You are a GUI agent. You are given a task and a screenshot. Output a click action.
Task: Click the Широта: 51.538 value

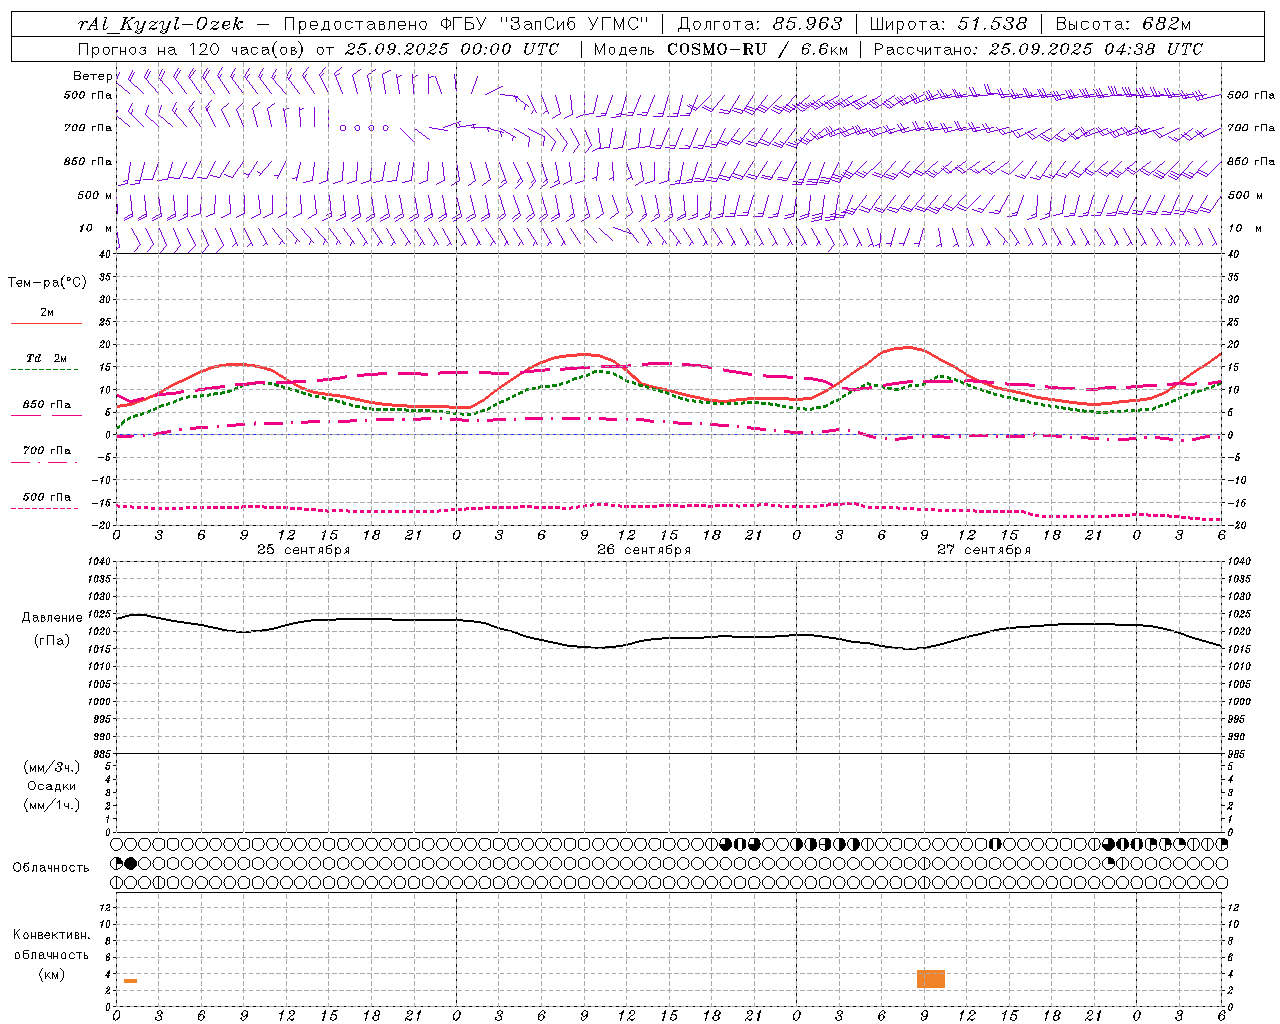[948, 24]
